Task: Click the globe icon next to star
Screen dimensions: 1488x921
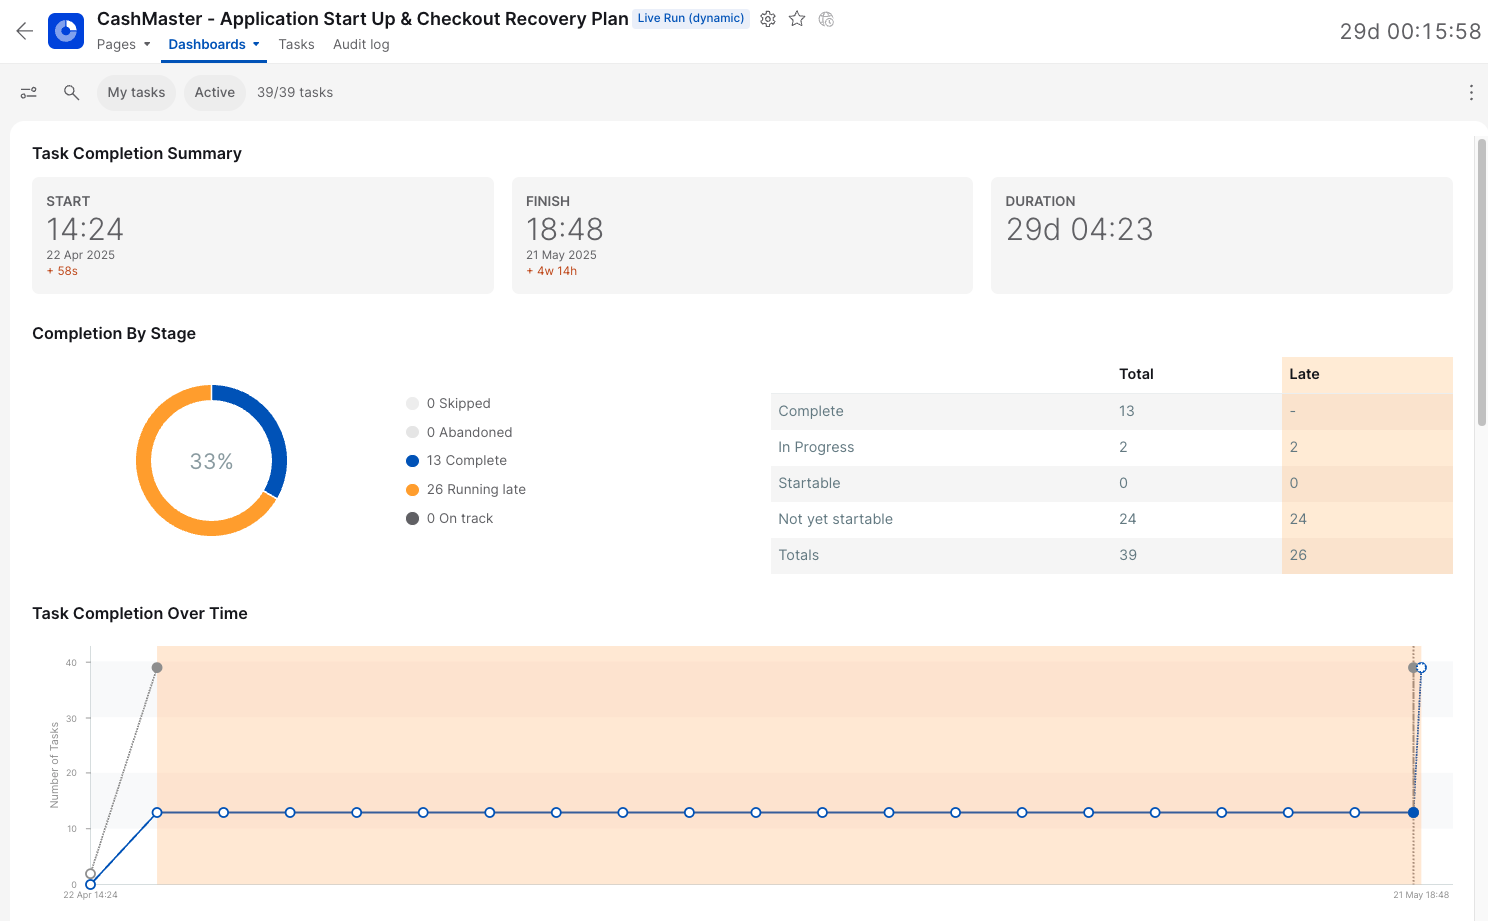Action: [826, 19]
